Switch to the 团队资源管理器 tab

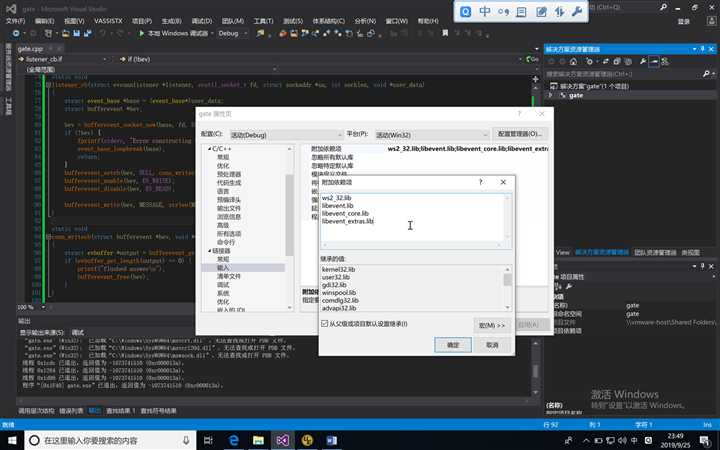point(655,253)
